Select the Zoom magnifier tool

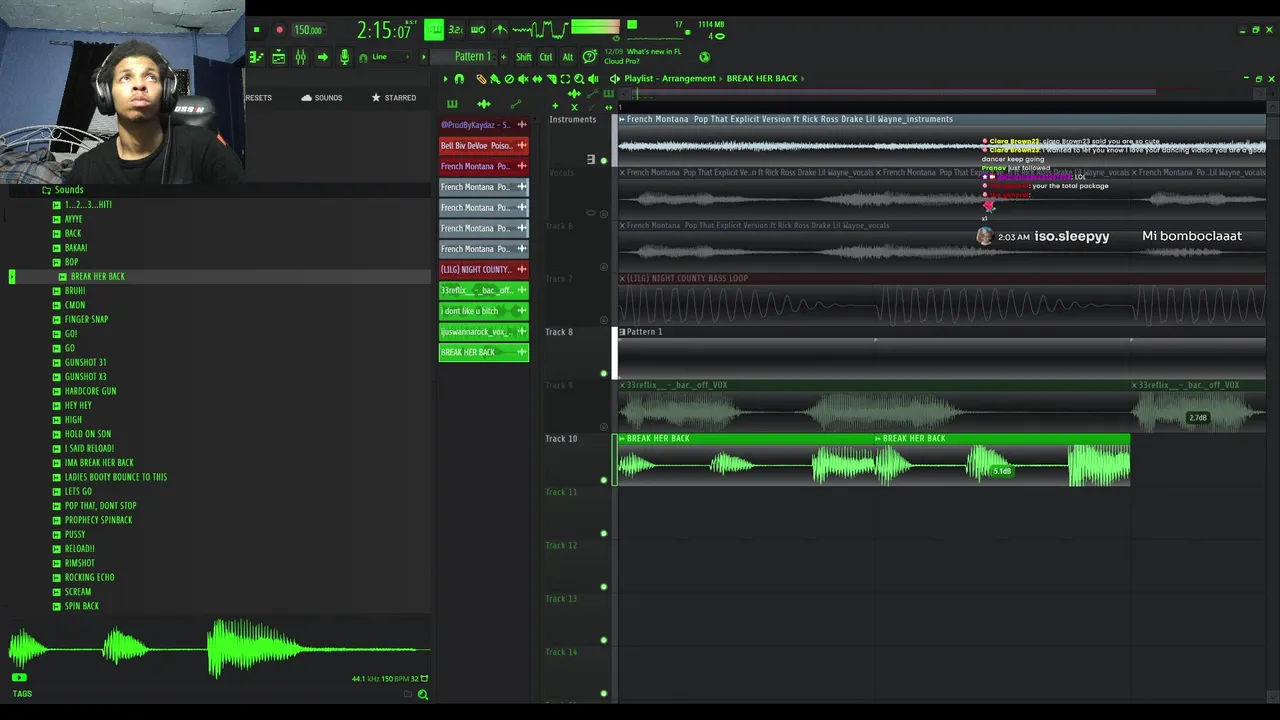coord(579,78)
